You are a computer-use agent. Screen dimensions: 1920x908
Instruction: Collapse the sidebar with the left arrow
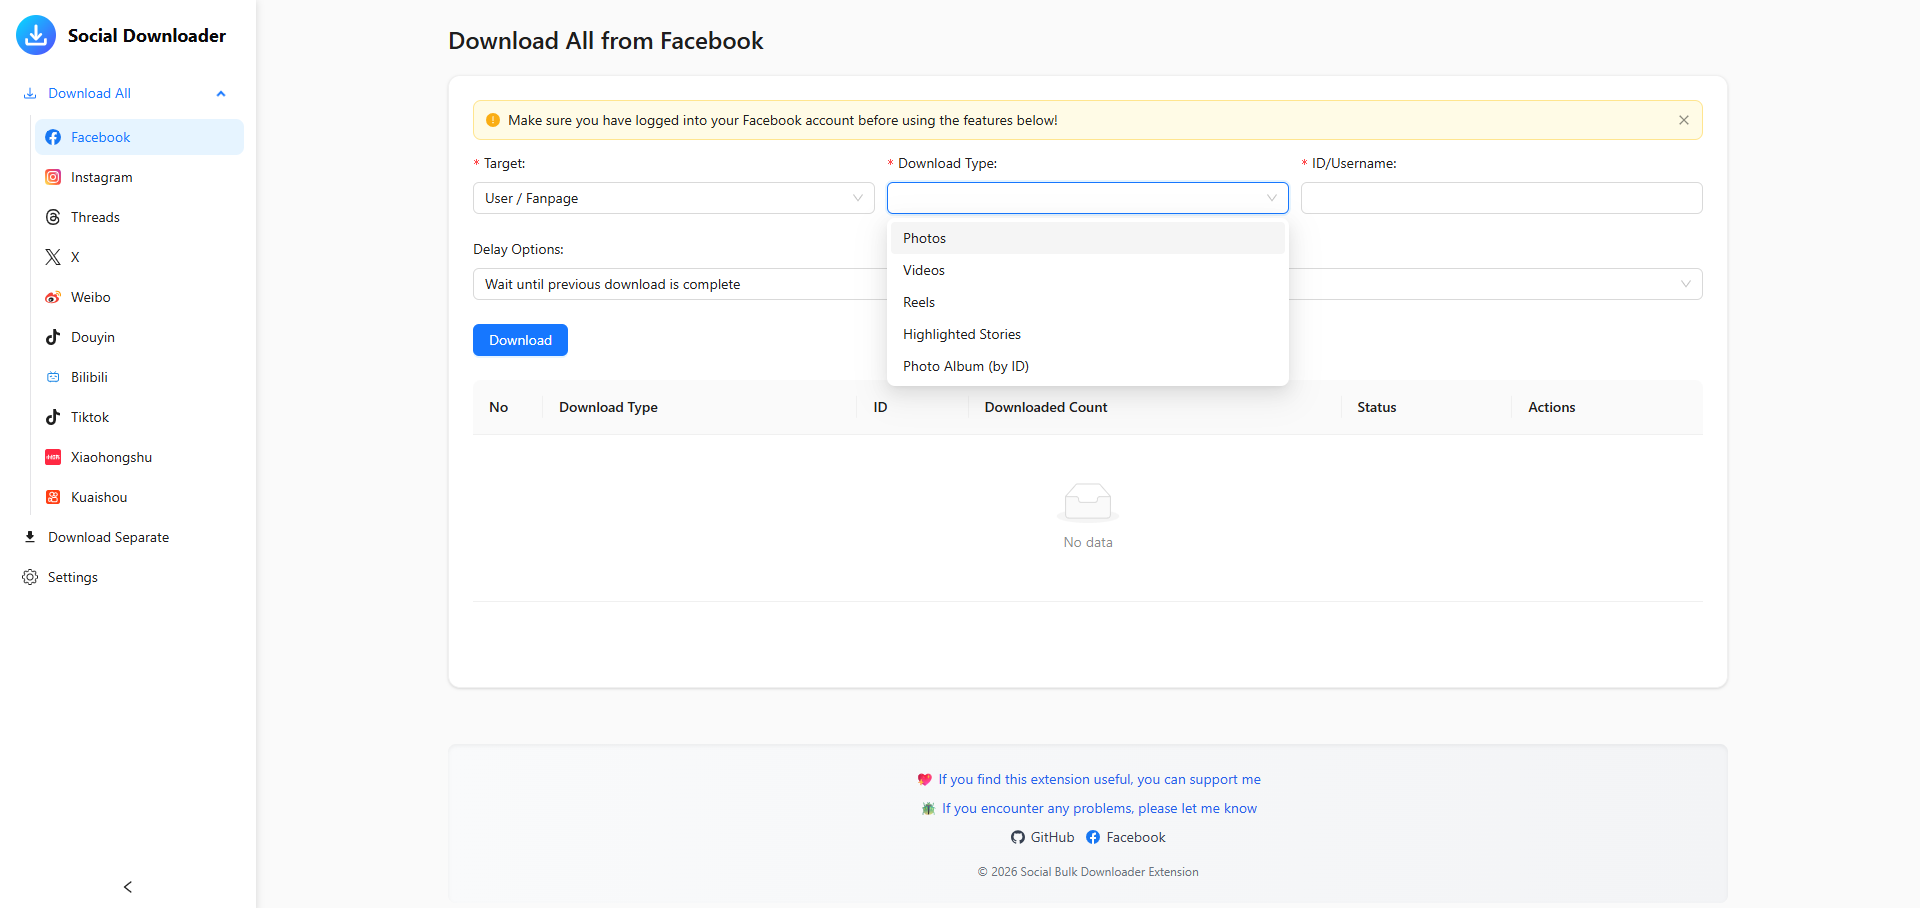[128, 887]
